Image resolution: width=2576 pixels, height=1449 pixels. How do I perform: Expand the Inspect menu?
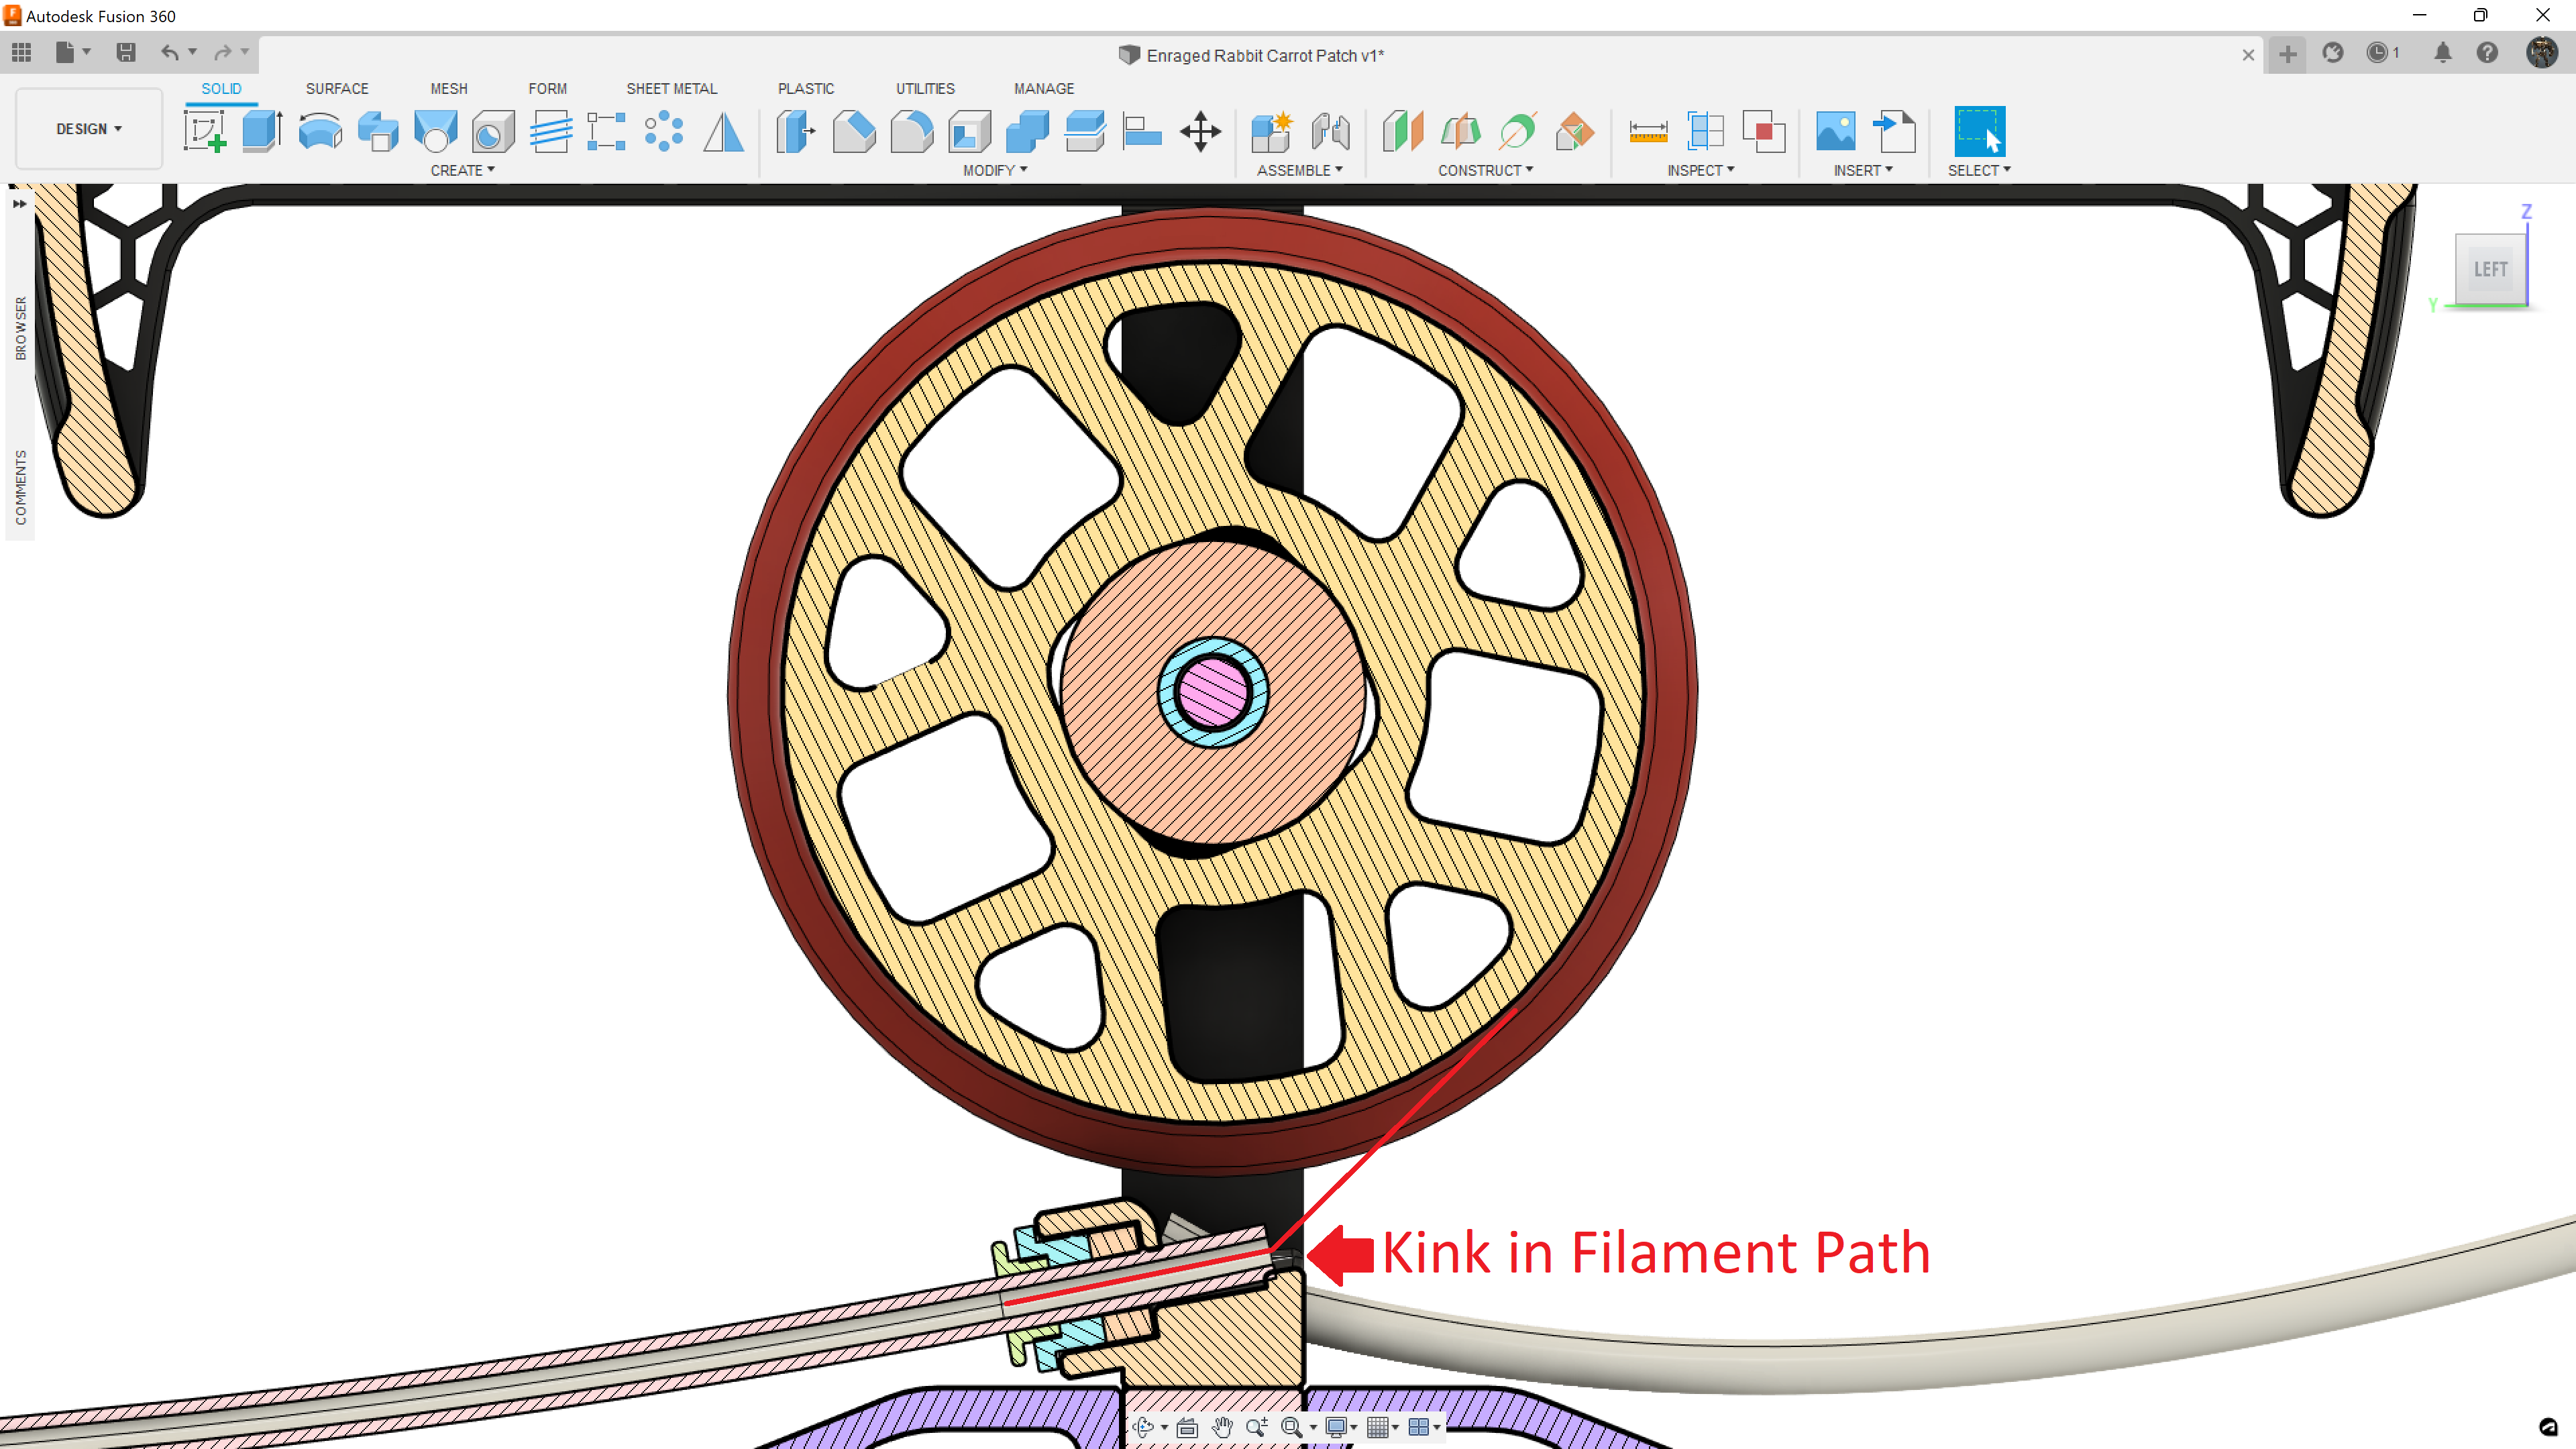[1700, 171]
